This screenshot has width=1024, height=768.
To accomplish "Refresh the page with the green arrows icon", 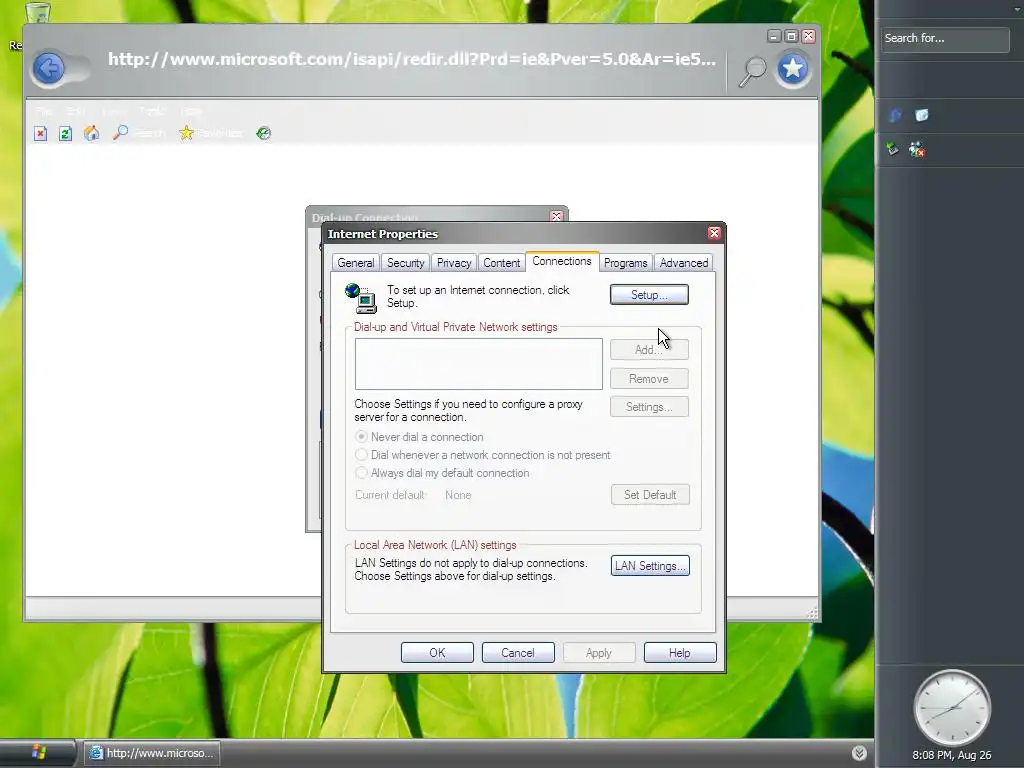I will (x=65, y=134).
